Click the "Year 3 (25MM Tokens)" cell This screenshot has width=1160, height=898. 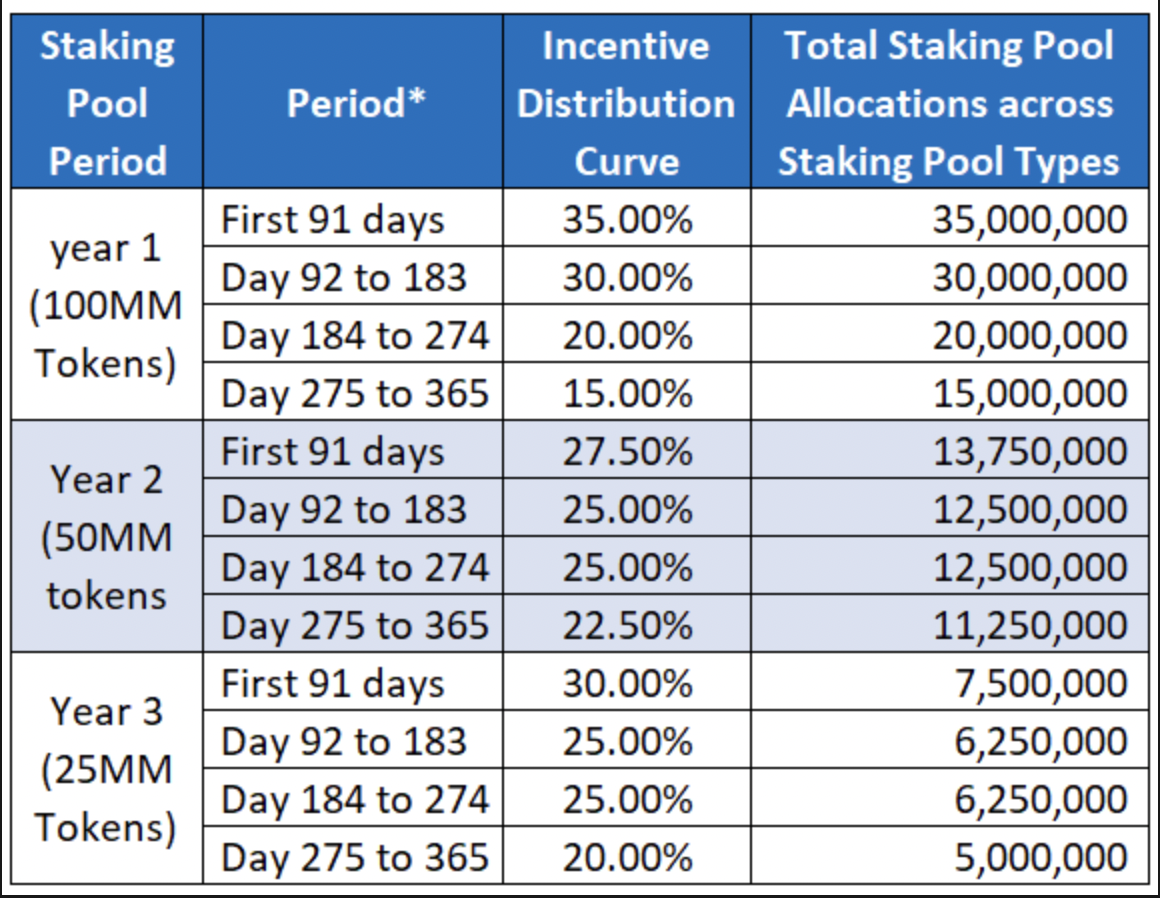(107, 769)
